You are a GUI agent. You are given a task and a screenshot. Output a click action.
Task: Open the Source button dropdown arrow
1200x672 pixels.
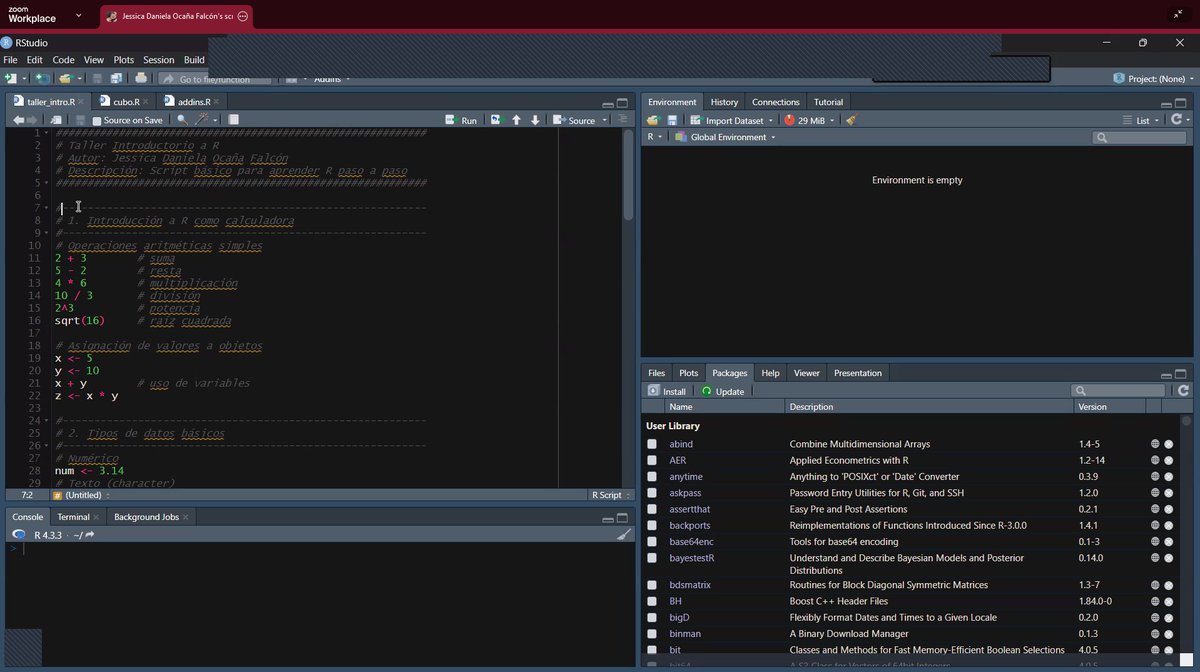[x=603, y=120]
